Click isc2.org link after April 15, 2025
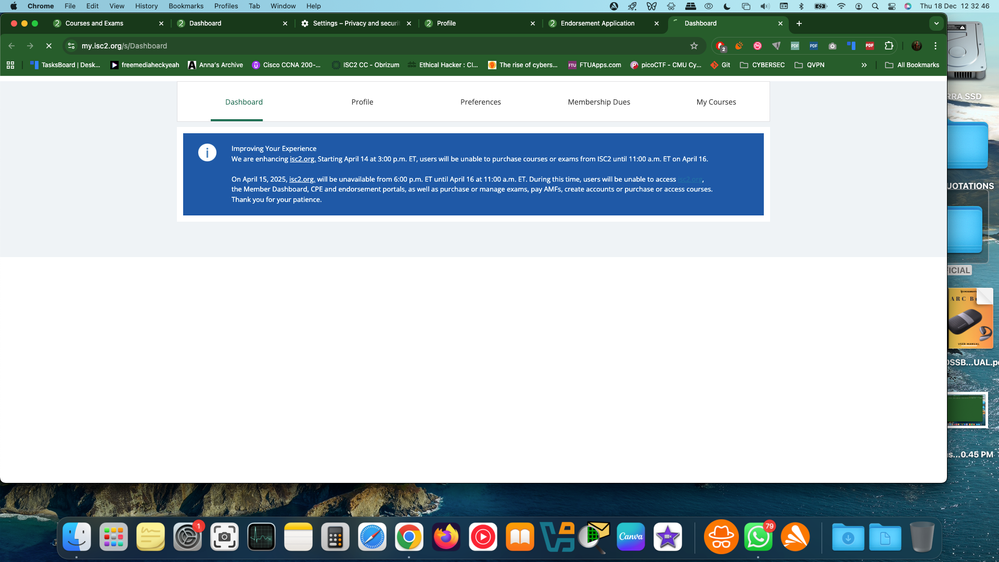The image size is (999, 562). click(301, 179)
